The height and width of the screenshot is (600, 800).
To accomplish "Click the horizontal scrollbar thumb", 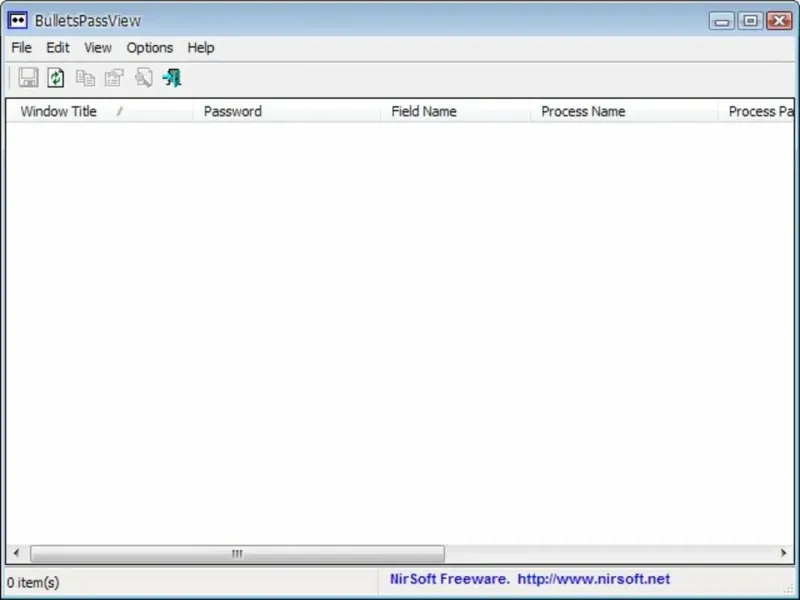I will (237, 554).
